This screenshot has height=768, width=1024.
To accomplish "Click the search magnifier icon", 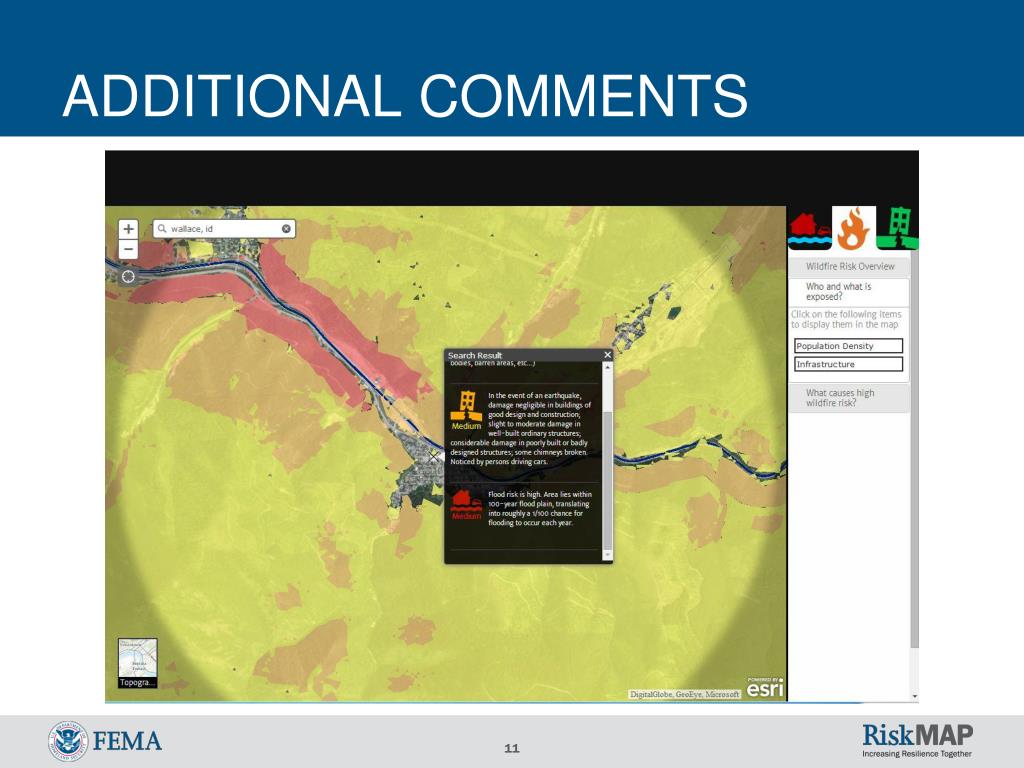I will click(162, 229).
